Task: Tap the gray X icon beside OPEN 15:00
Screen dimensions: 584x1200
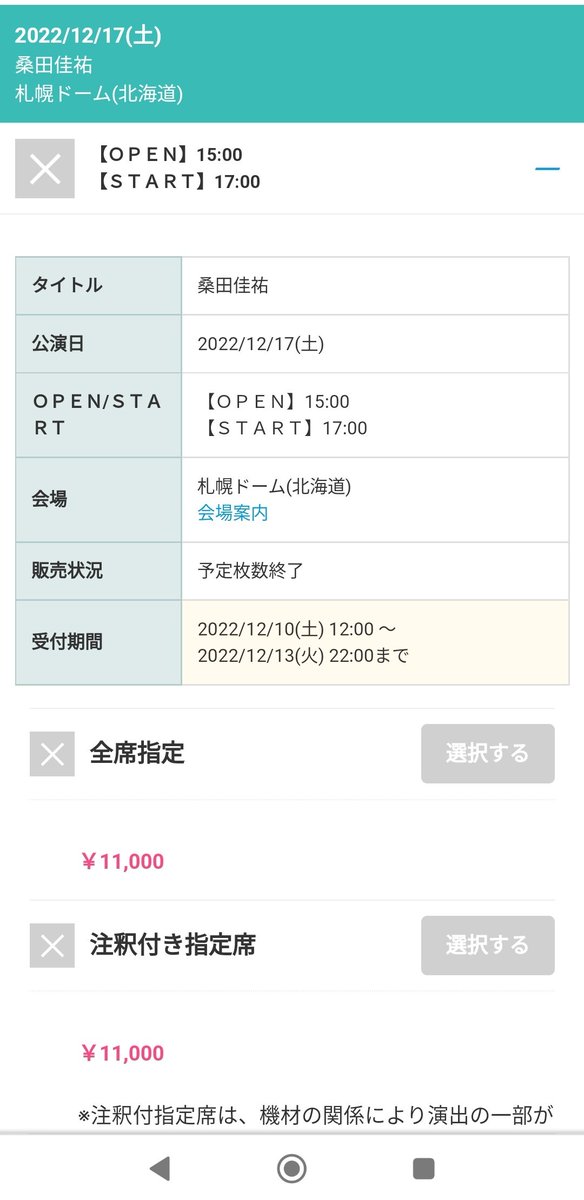Action: pos(45,168)
